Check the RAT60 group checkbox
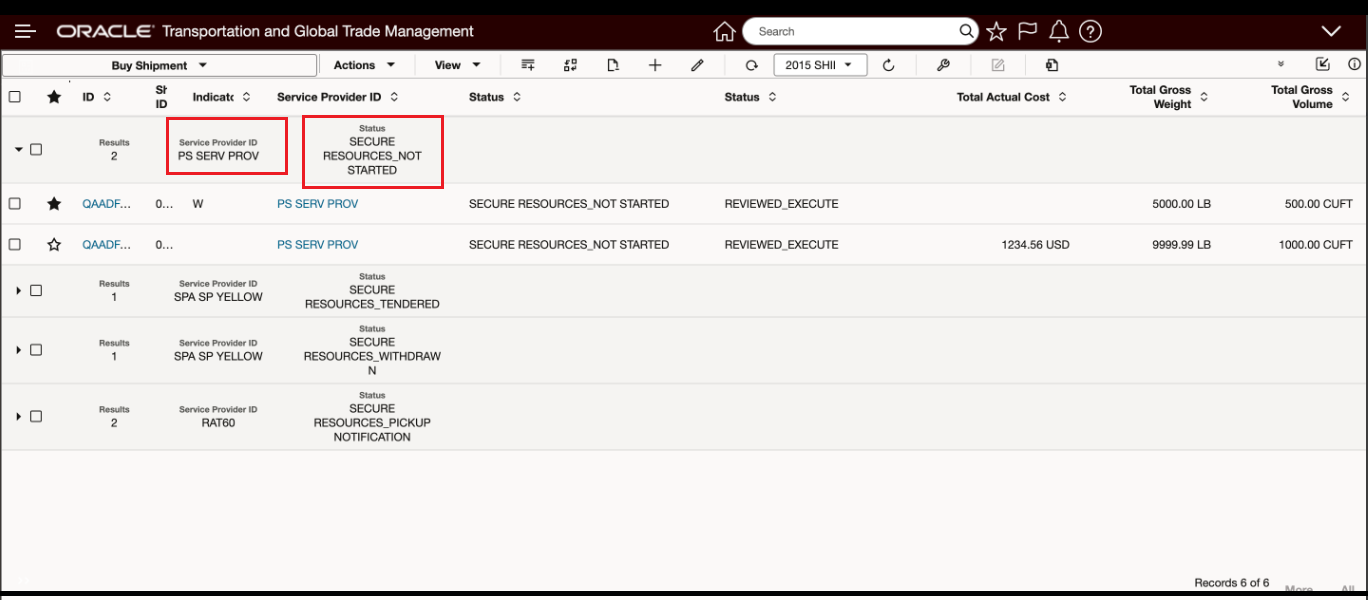 (x=36, y=416)
